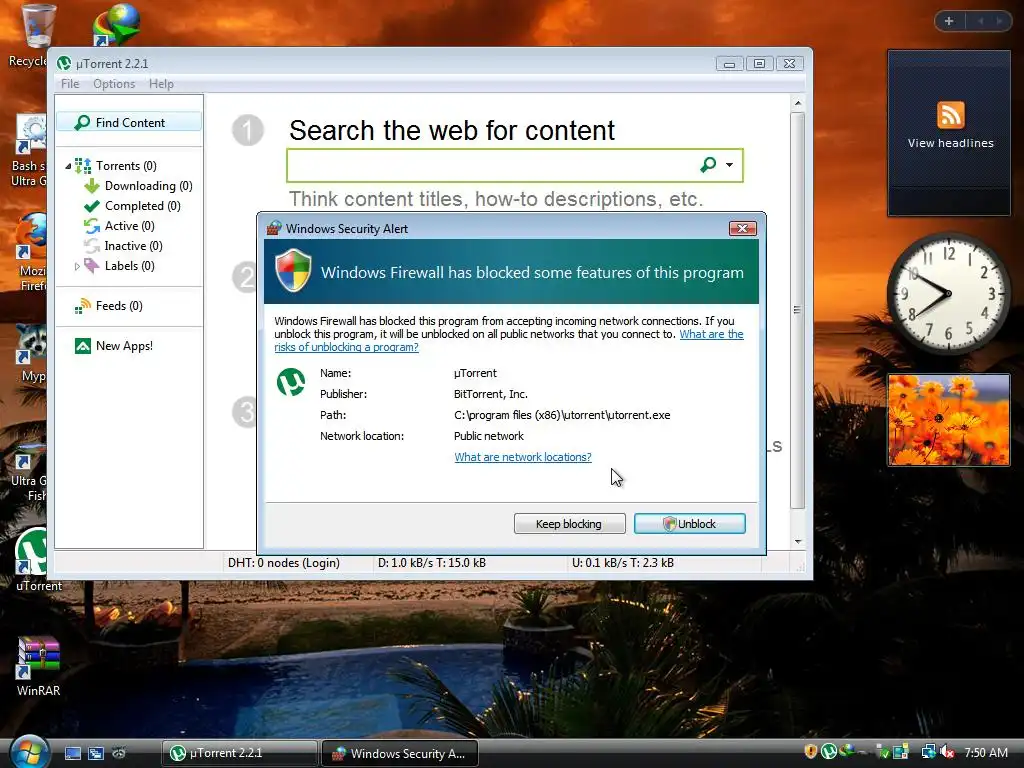The image size is (1024, 768).
Task: Collapse the Torrents tree node
Action: point(68,166)
